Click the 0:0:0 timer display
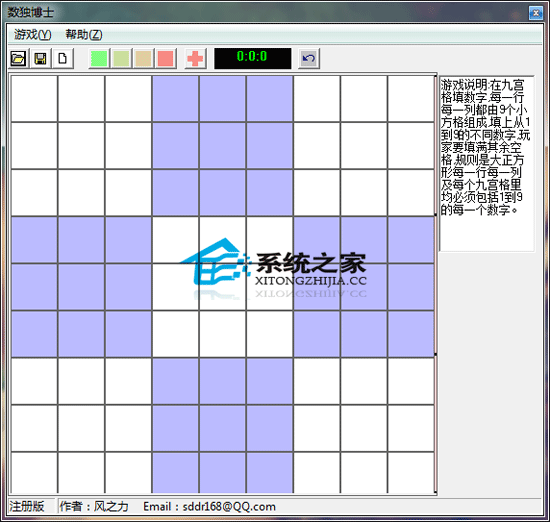The image size is (550, 522). 253,58
